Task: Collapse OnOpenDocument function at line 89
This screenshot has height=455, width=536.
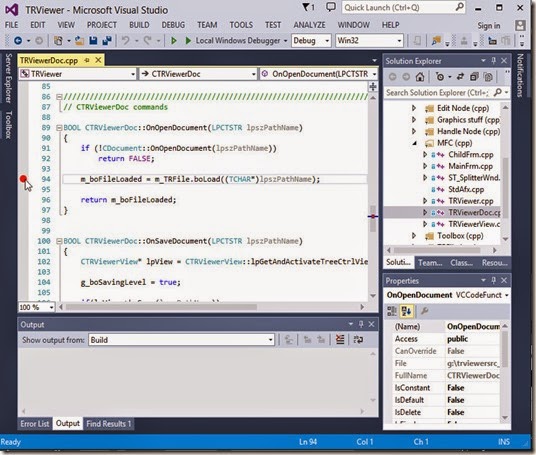Action: 59,128
